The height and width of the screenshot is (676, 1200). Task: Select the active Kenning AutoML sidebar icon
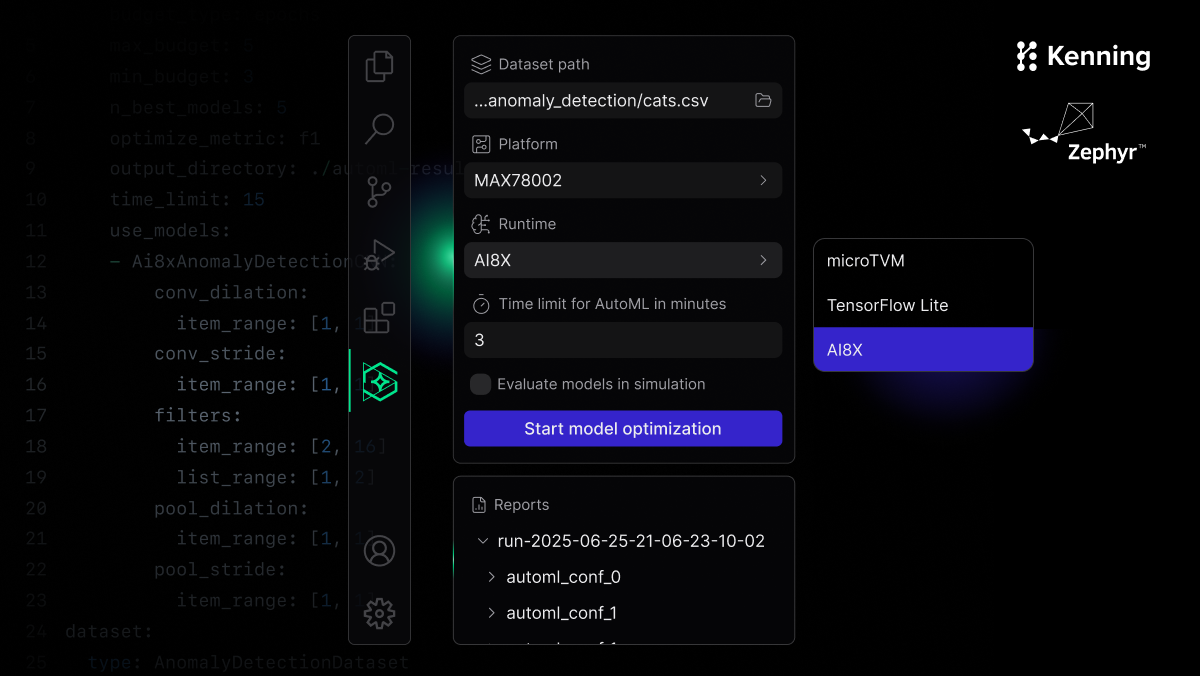379,381
